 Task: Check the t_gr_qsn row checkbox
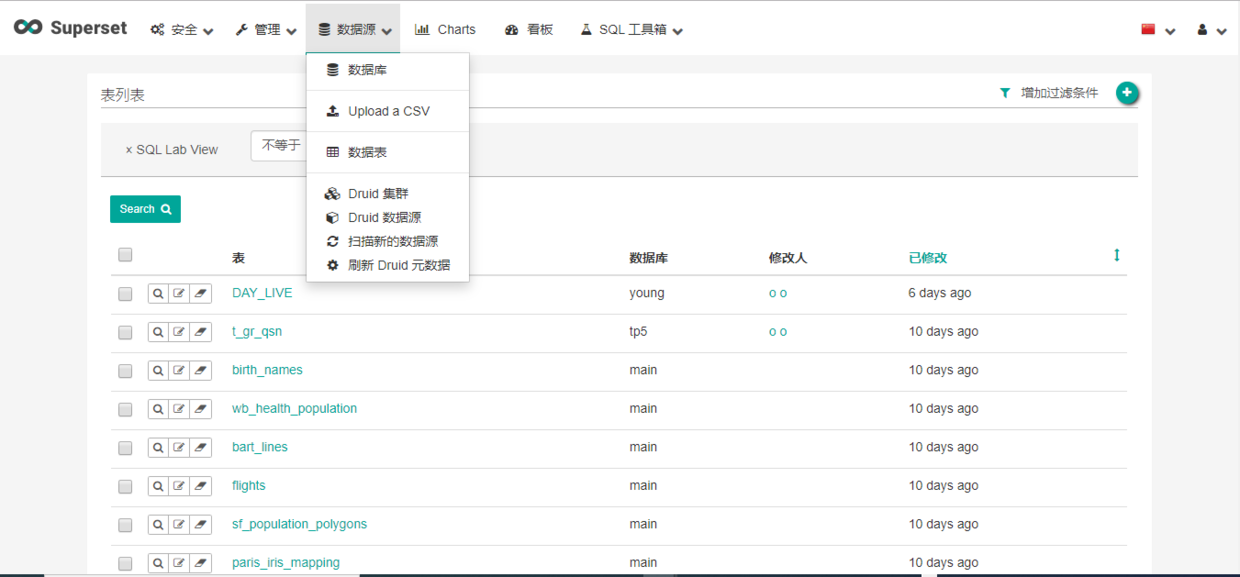(x=125, y=332)
